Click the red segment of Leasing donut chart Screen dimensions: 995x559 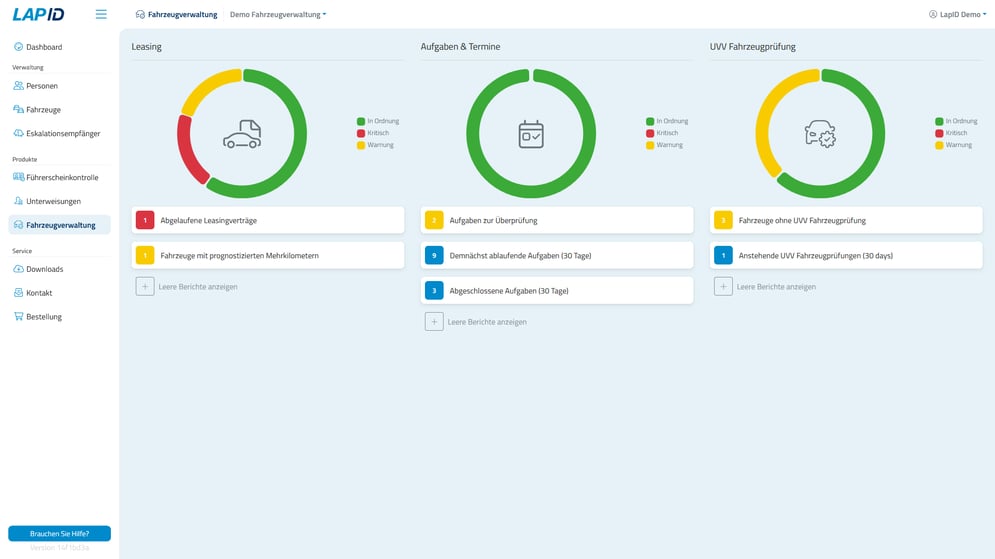point(187,152)
